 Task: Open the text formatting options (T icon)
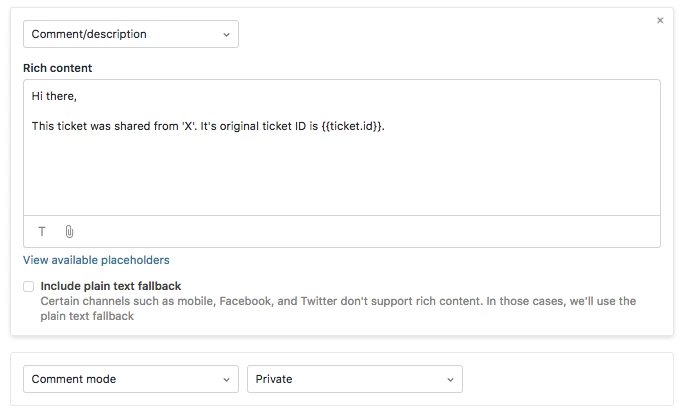click(x=42, y=232)
